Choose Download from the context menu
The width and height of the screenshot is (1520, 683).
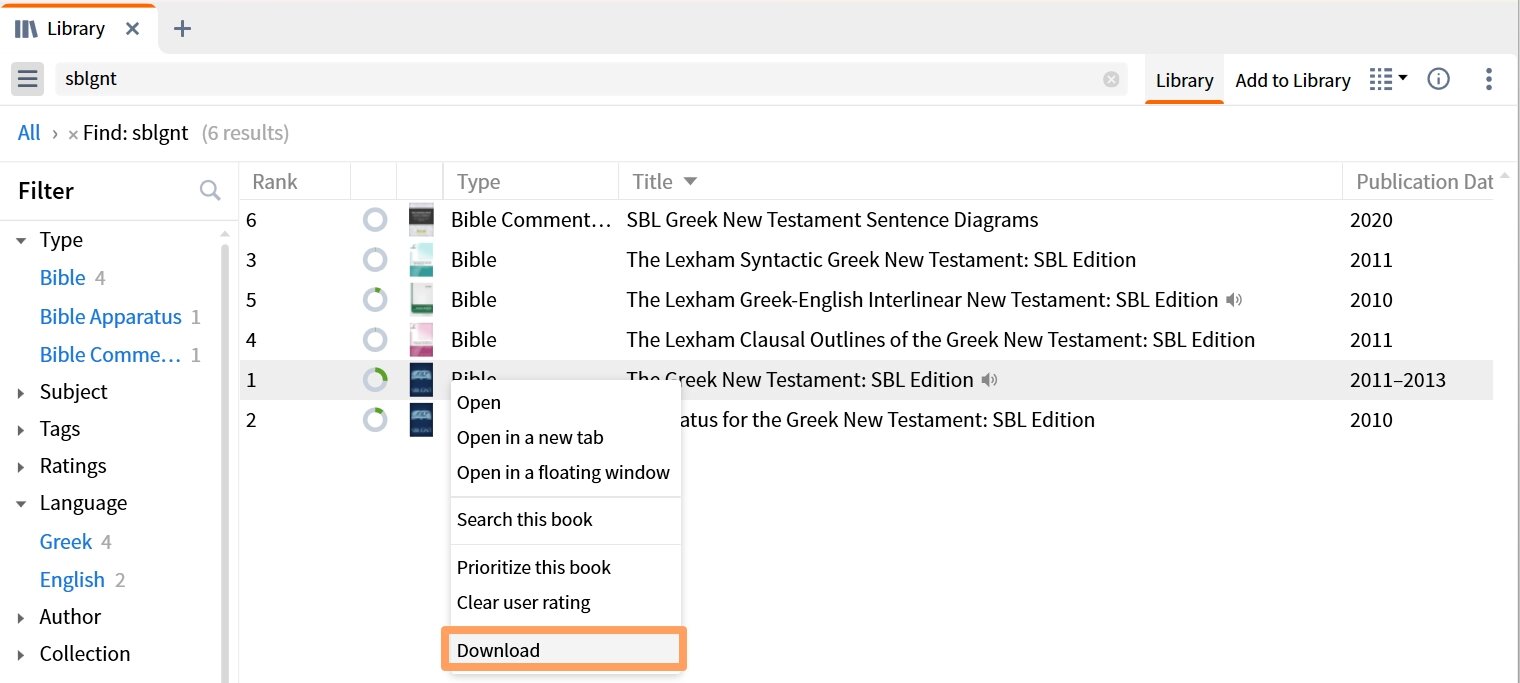pos(565,650)
